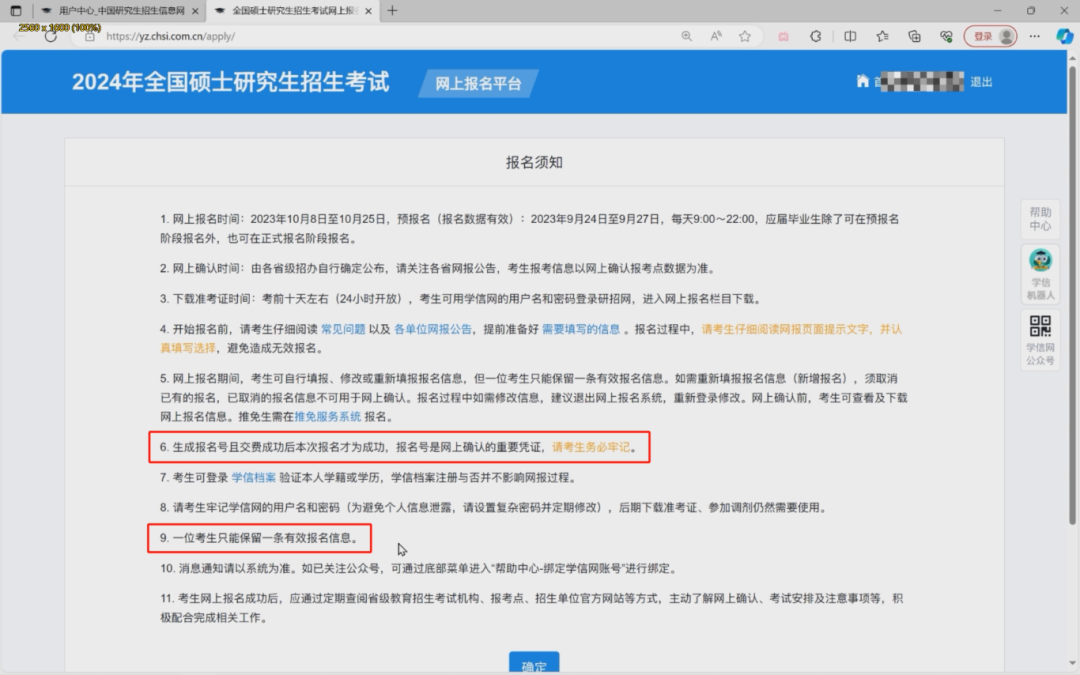Open the 各单位网报公告 link

pos(433,329)
